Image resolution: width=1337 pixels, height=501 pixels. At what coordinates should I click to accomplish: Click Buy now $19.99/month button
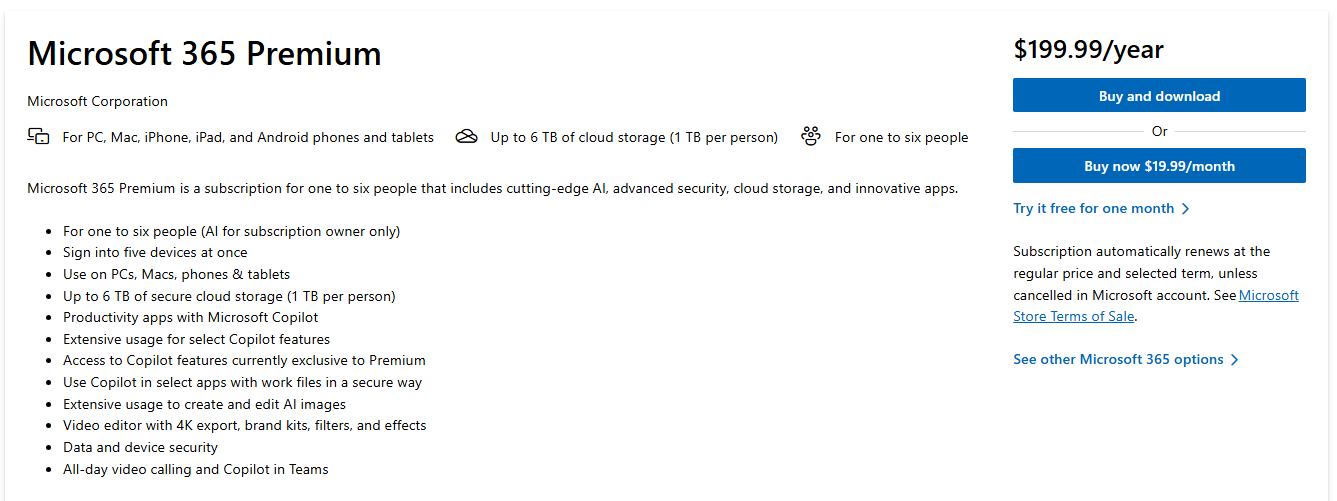pyautogui.click(x=1159, y=166)
